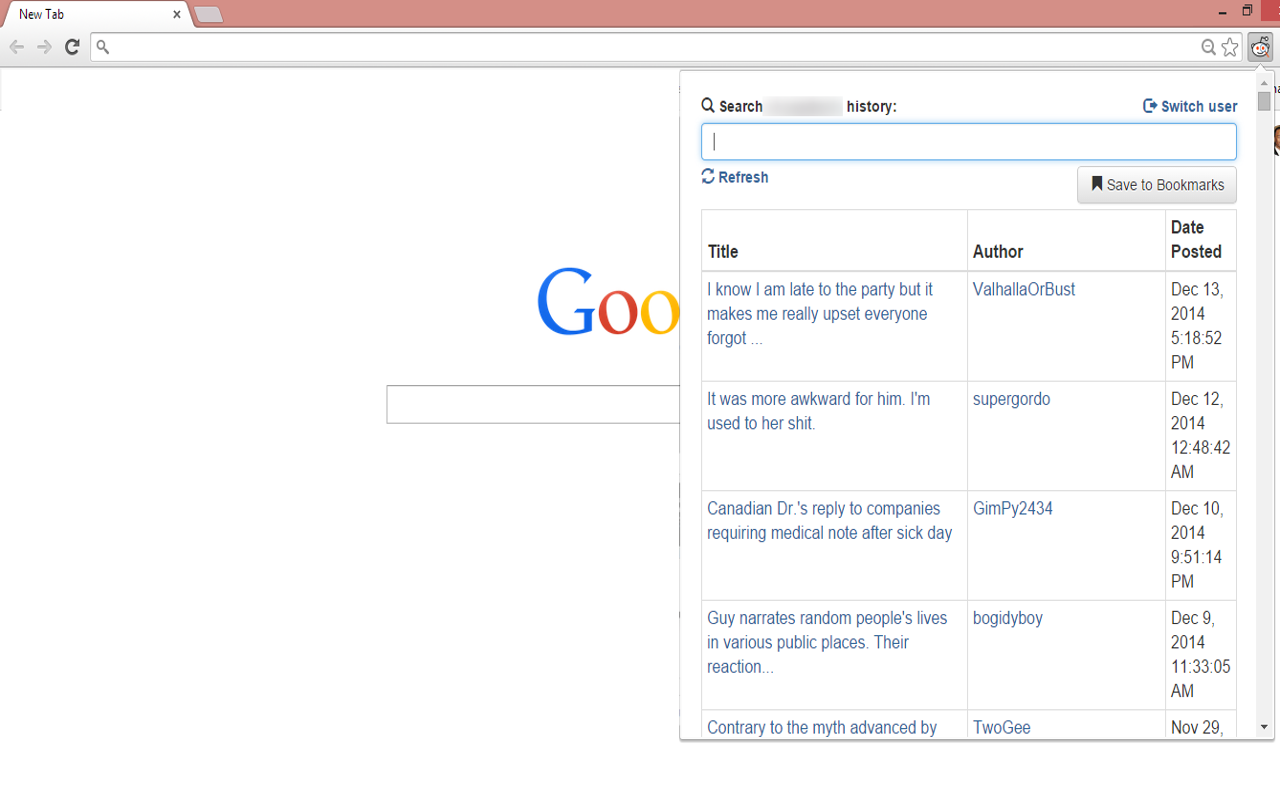Click Save to Bookmarks button
This screenshot has height=800, width=1280.
(x=1157, y=185)
